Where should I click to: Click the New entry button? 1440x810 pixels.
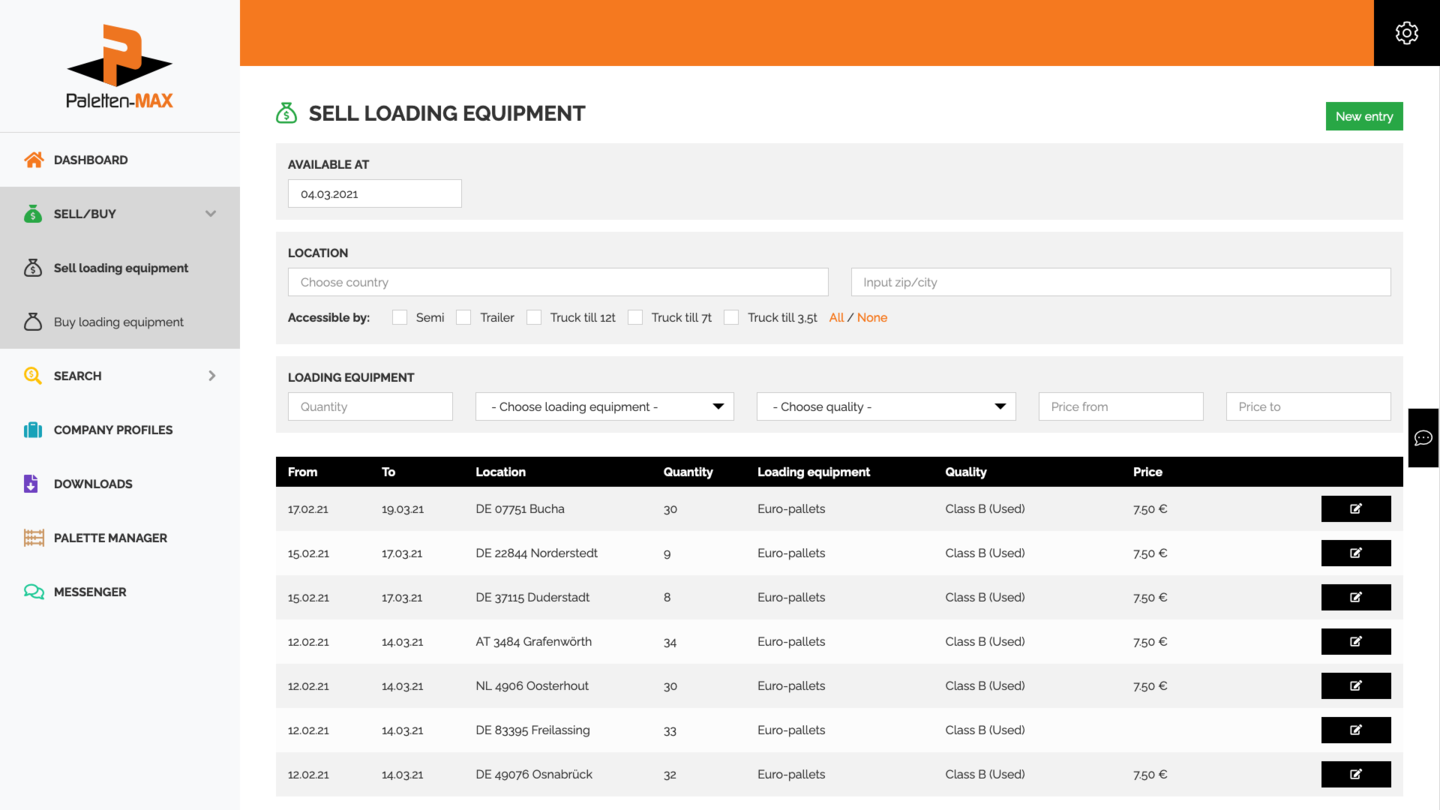[x=1364, y=116]
